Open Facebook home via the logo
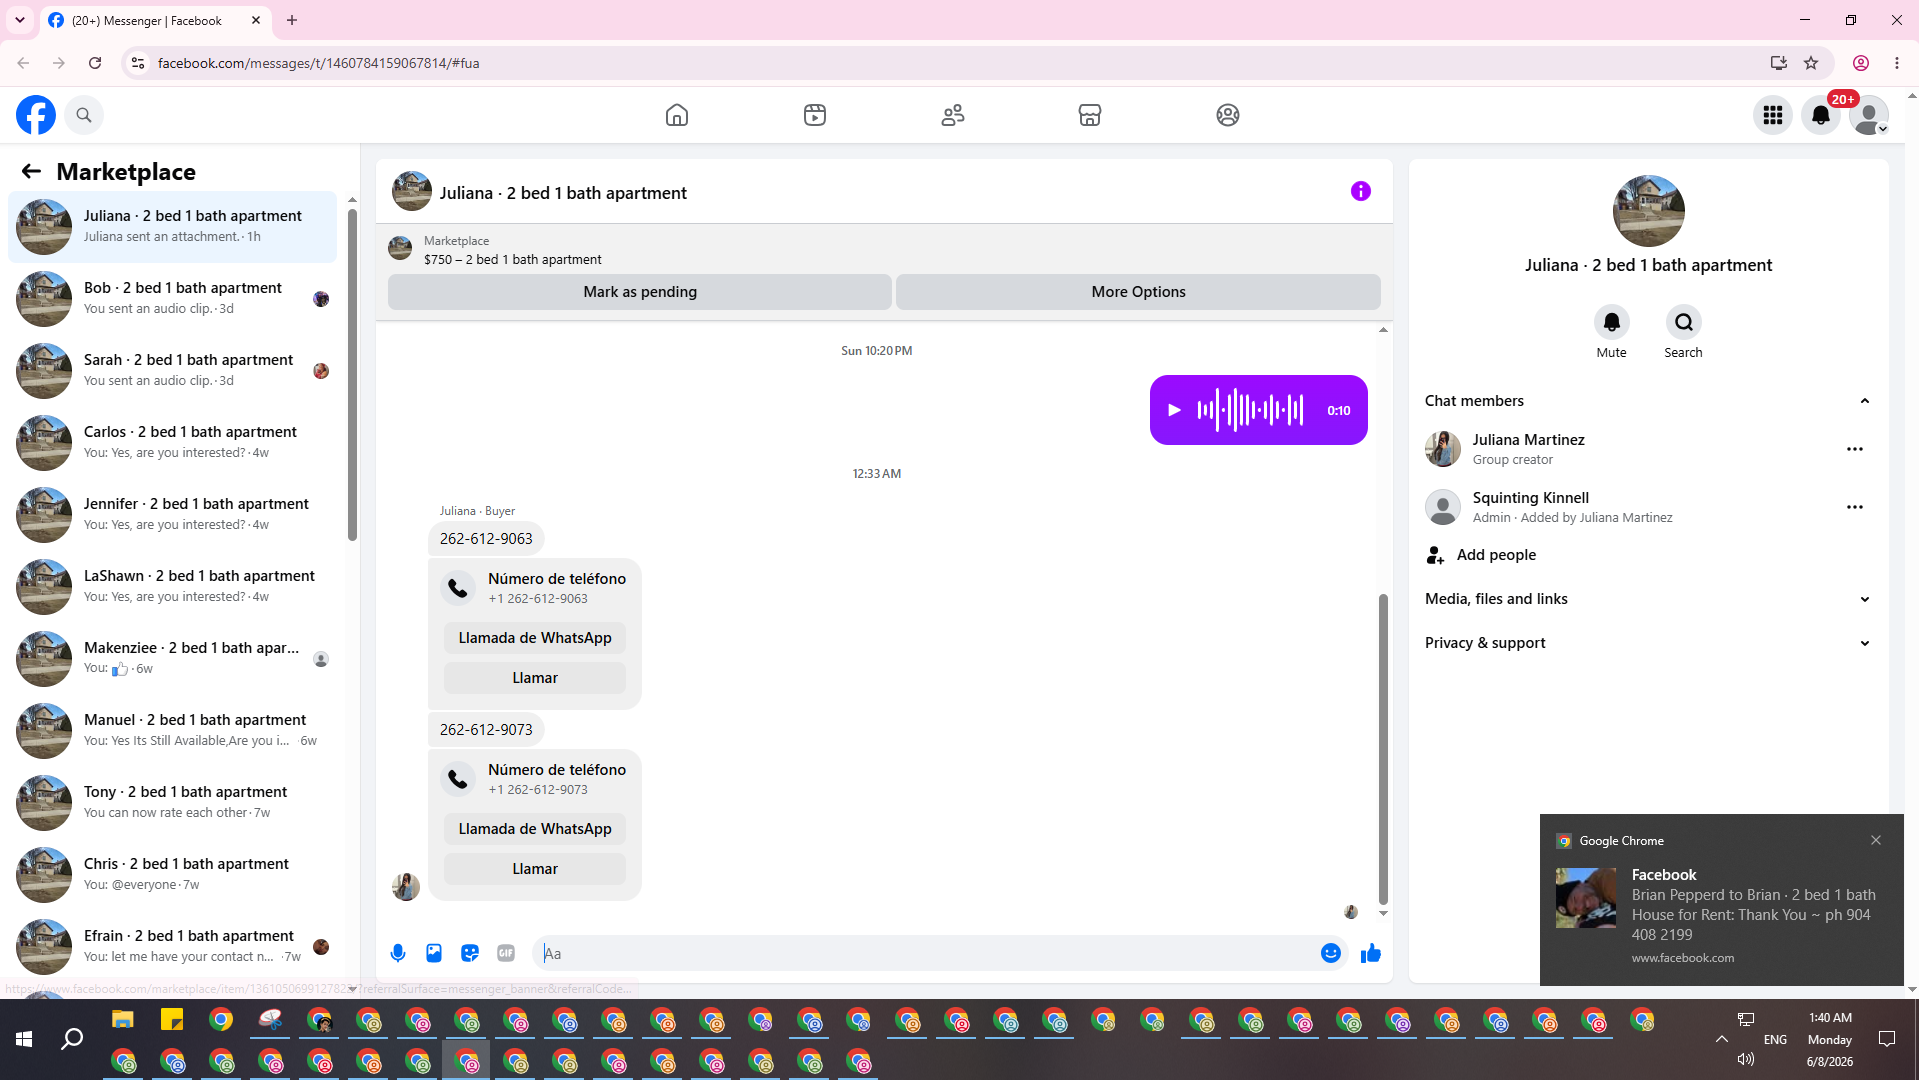 click(36, 115)
